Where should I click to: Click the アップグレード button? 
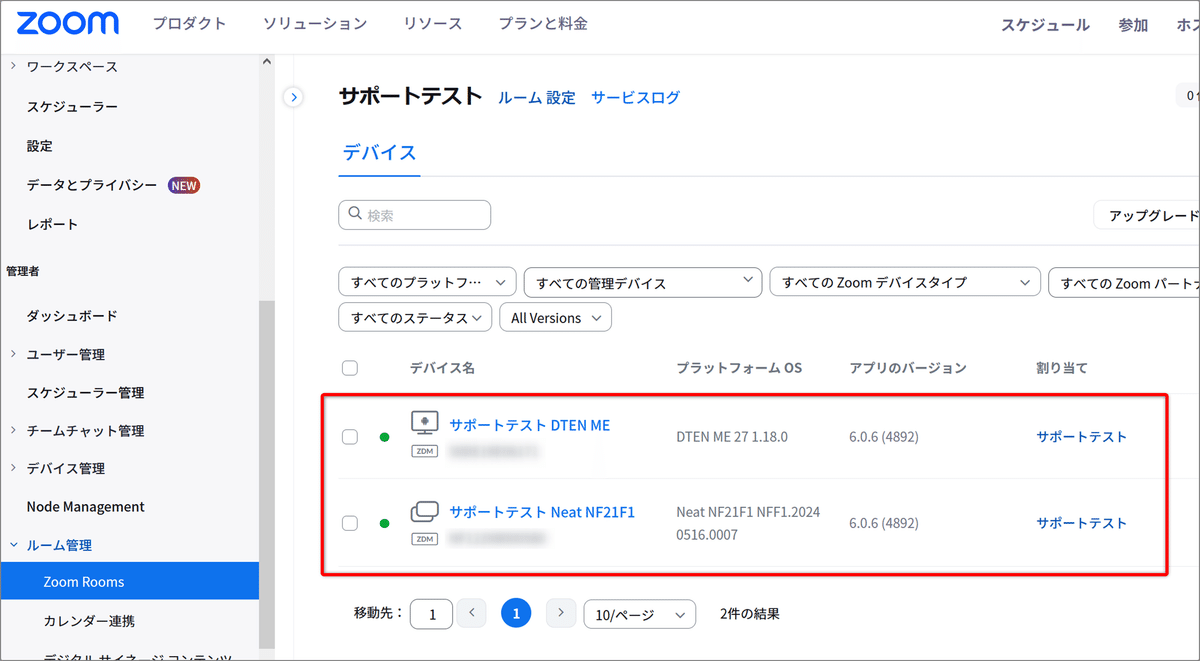point(1148,216)
